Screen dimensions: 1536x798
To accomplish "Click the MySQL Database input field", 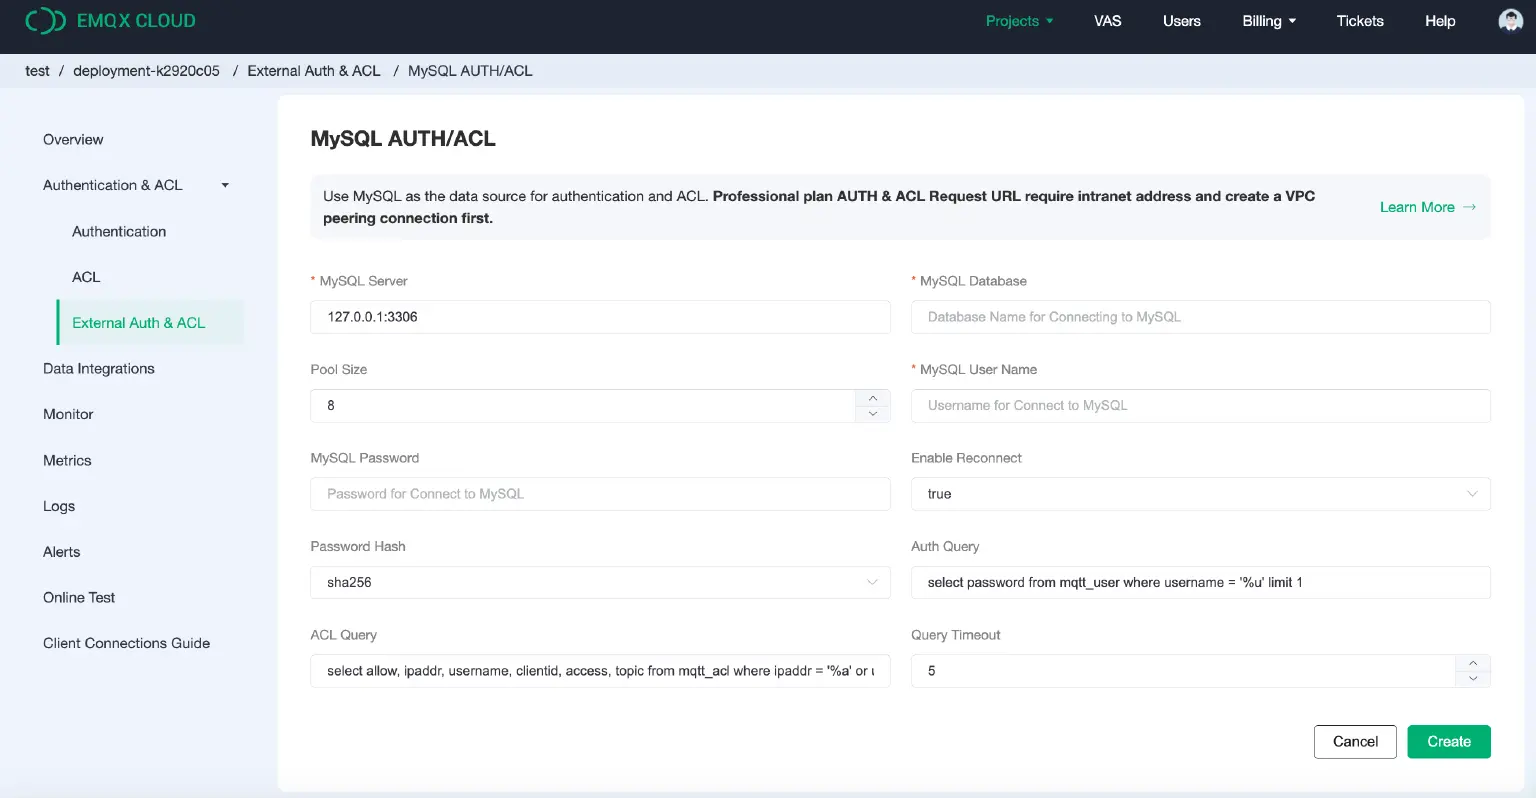I will [1200, 317].
